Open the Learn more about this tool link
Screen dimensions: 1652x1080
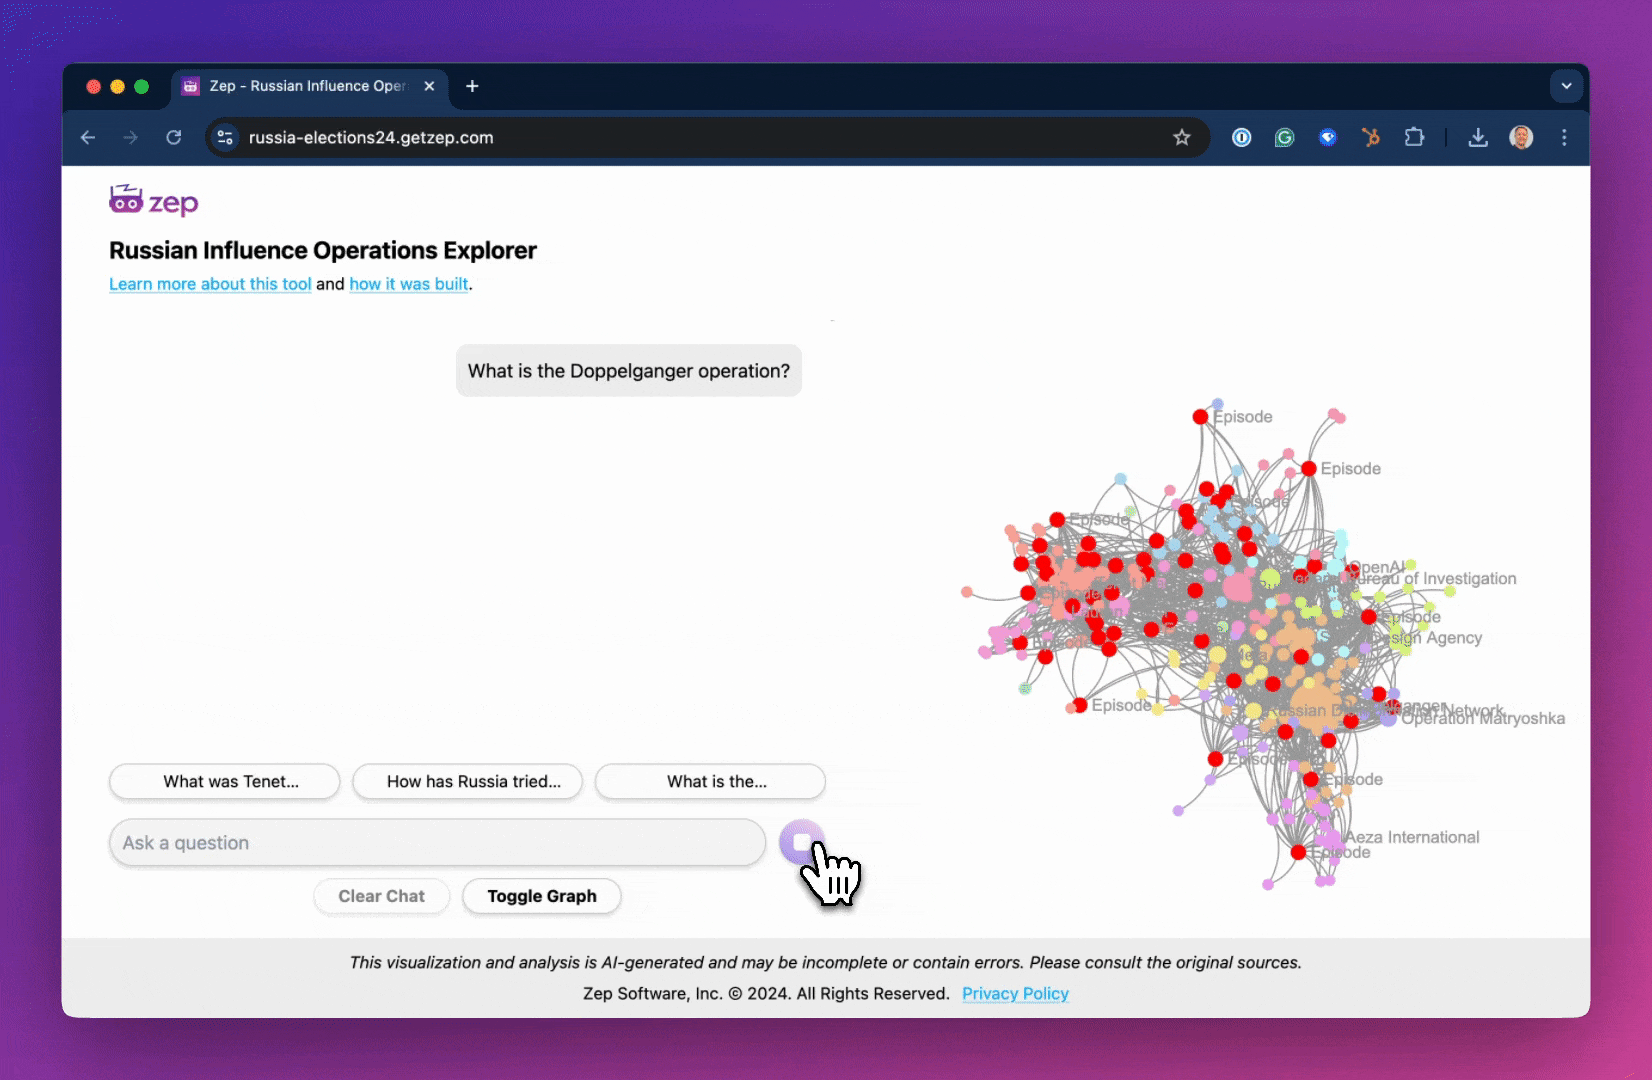tap(209, 284)
